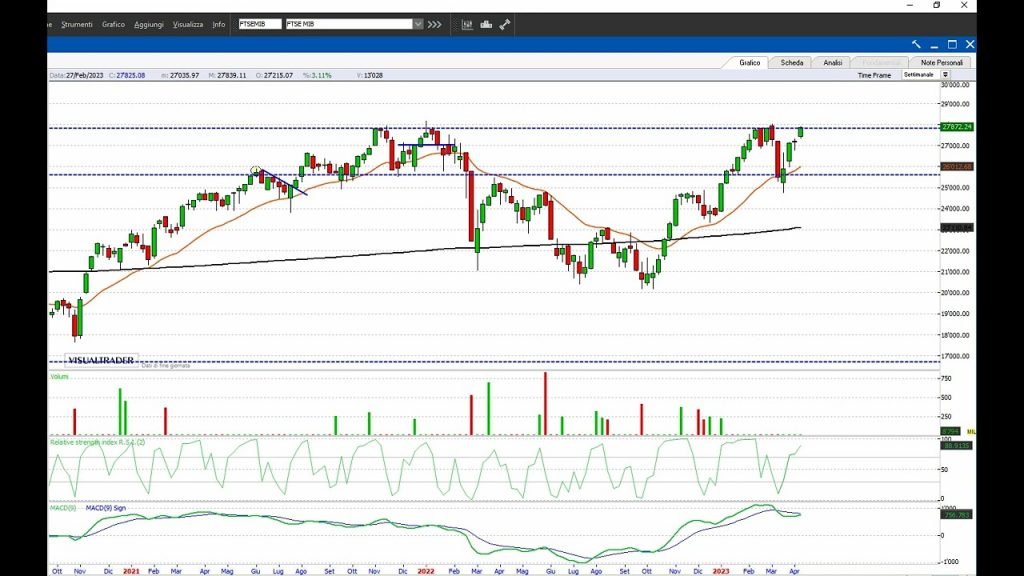Image resolution: width=1024 pixels, height=576 pixels.
Task: Maximize the inner chart window
Action: pos(952,44)
